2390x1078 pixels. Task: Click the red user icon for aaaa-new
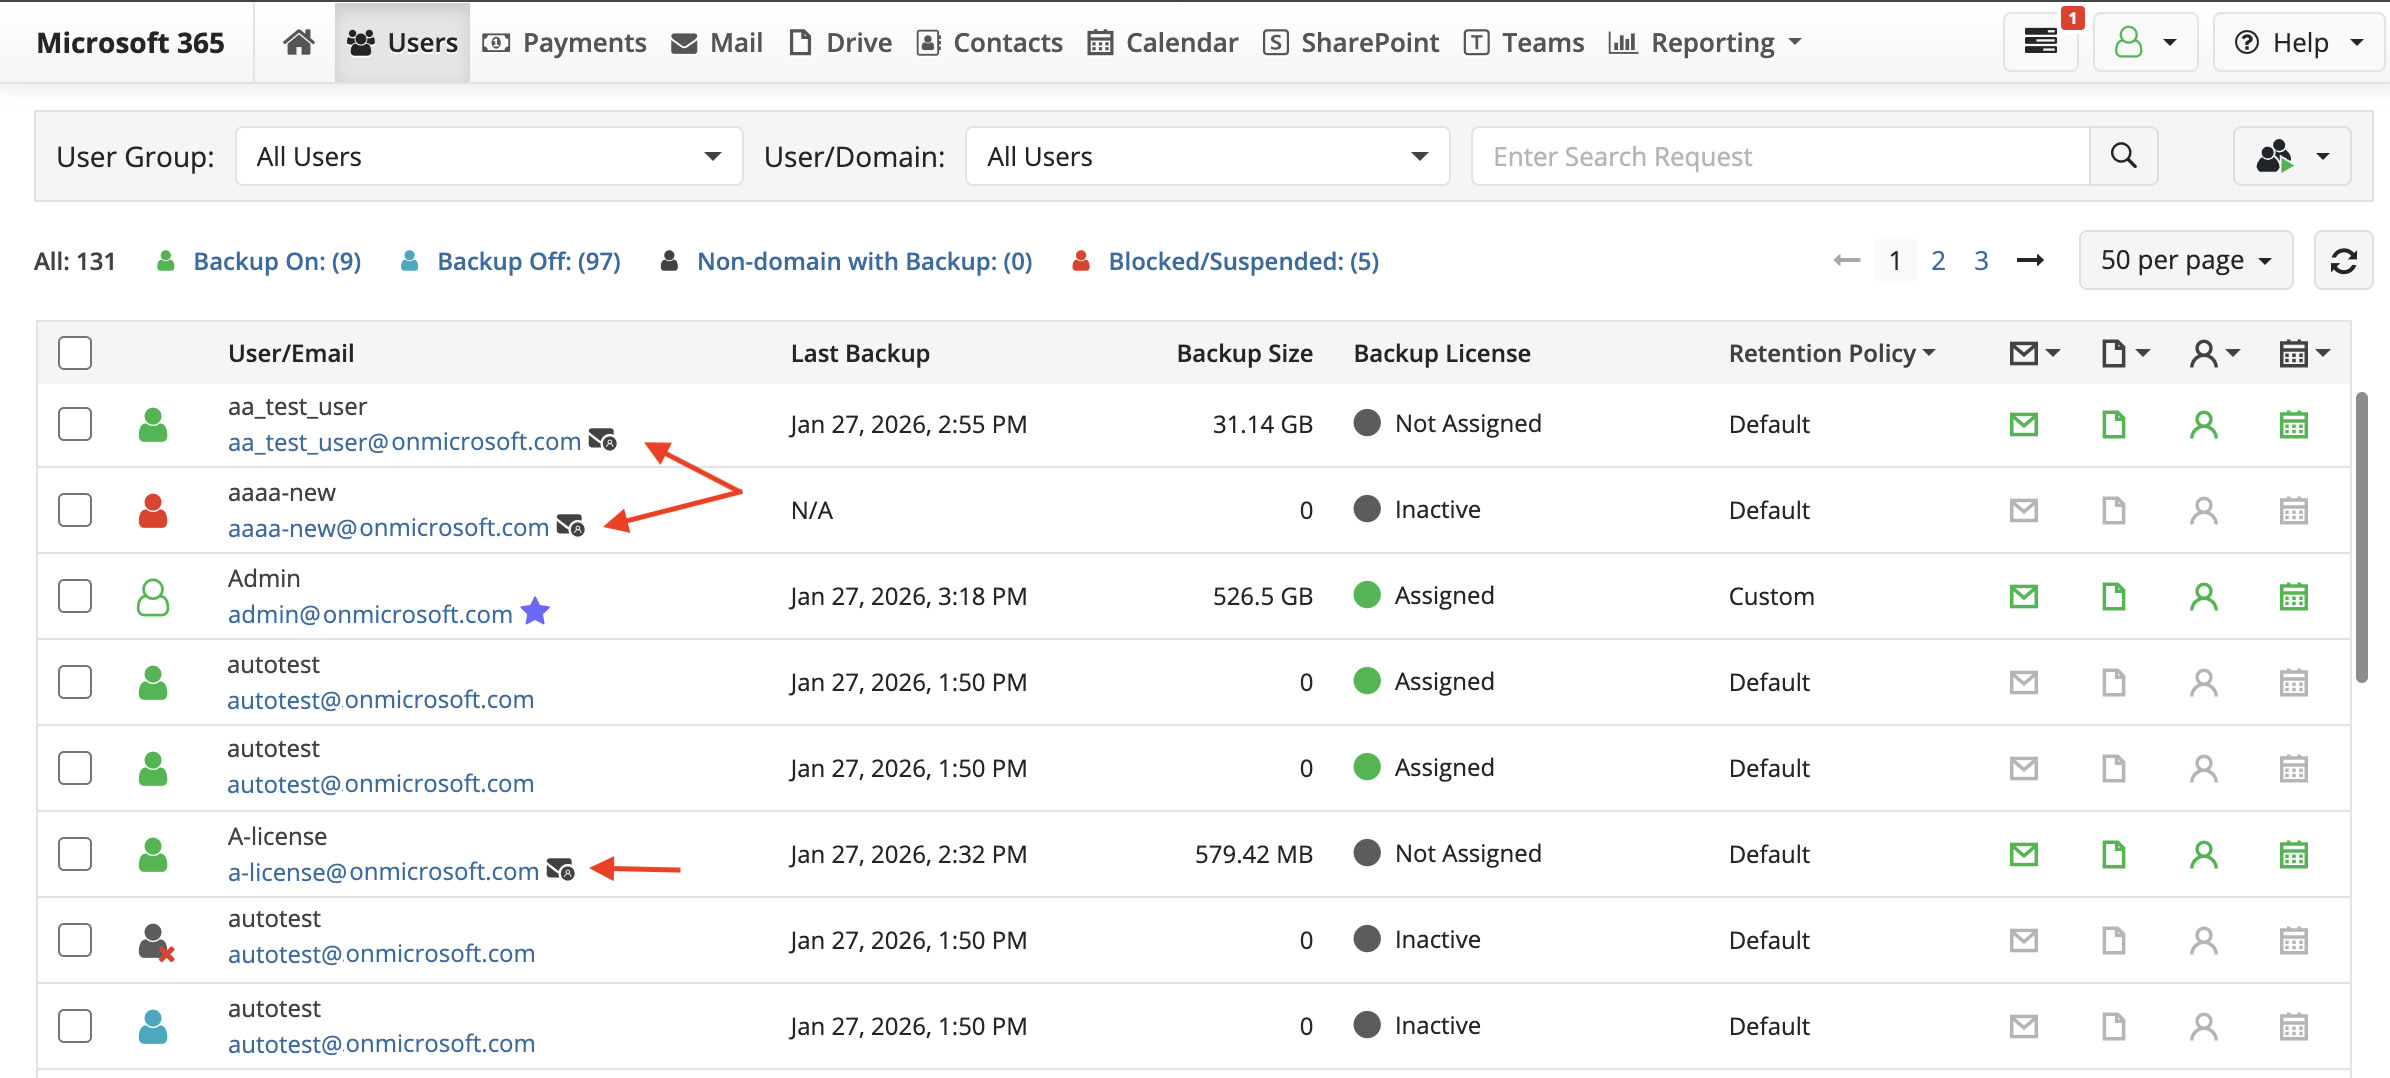pyautogui.click(x=153, y=510)
